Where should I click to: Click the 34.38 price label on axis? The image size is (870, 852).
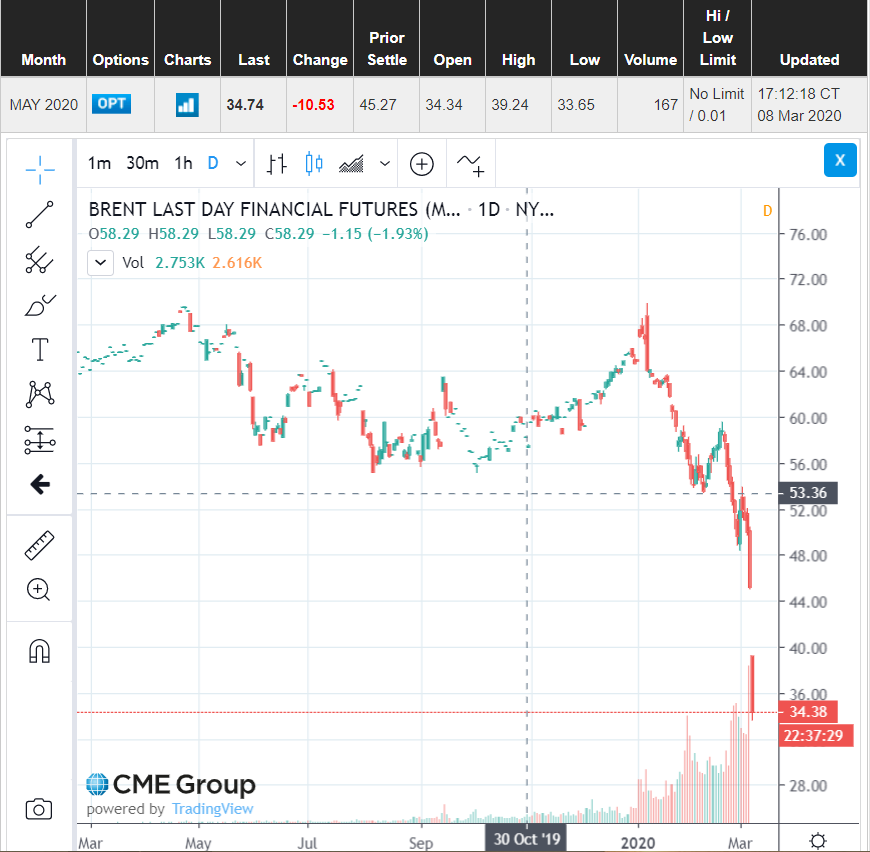click(808, 712)
